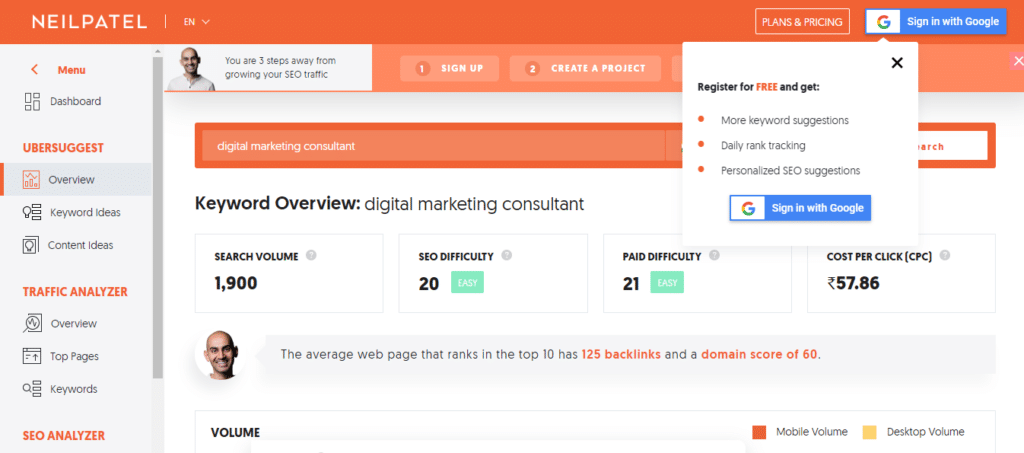Click the 1,900 search volume value
This screenshot has height=453, width=1024.
(x=236, y=283)
